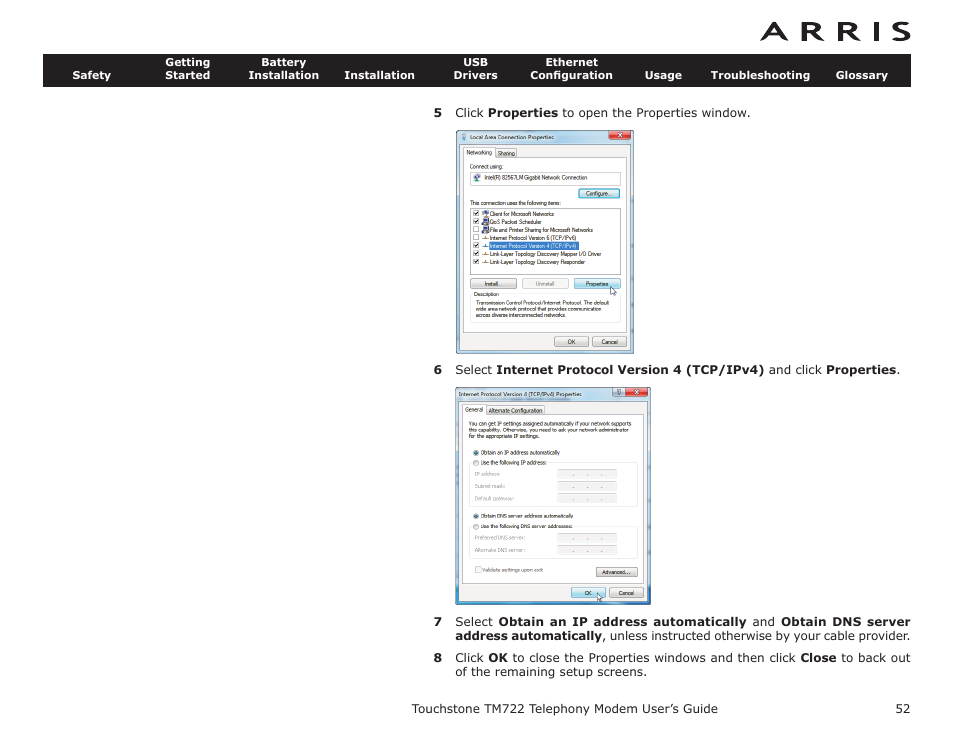
Task: Click the Alternate DNS server field
Action: (x=587, y=550)
